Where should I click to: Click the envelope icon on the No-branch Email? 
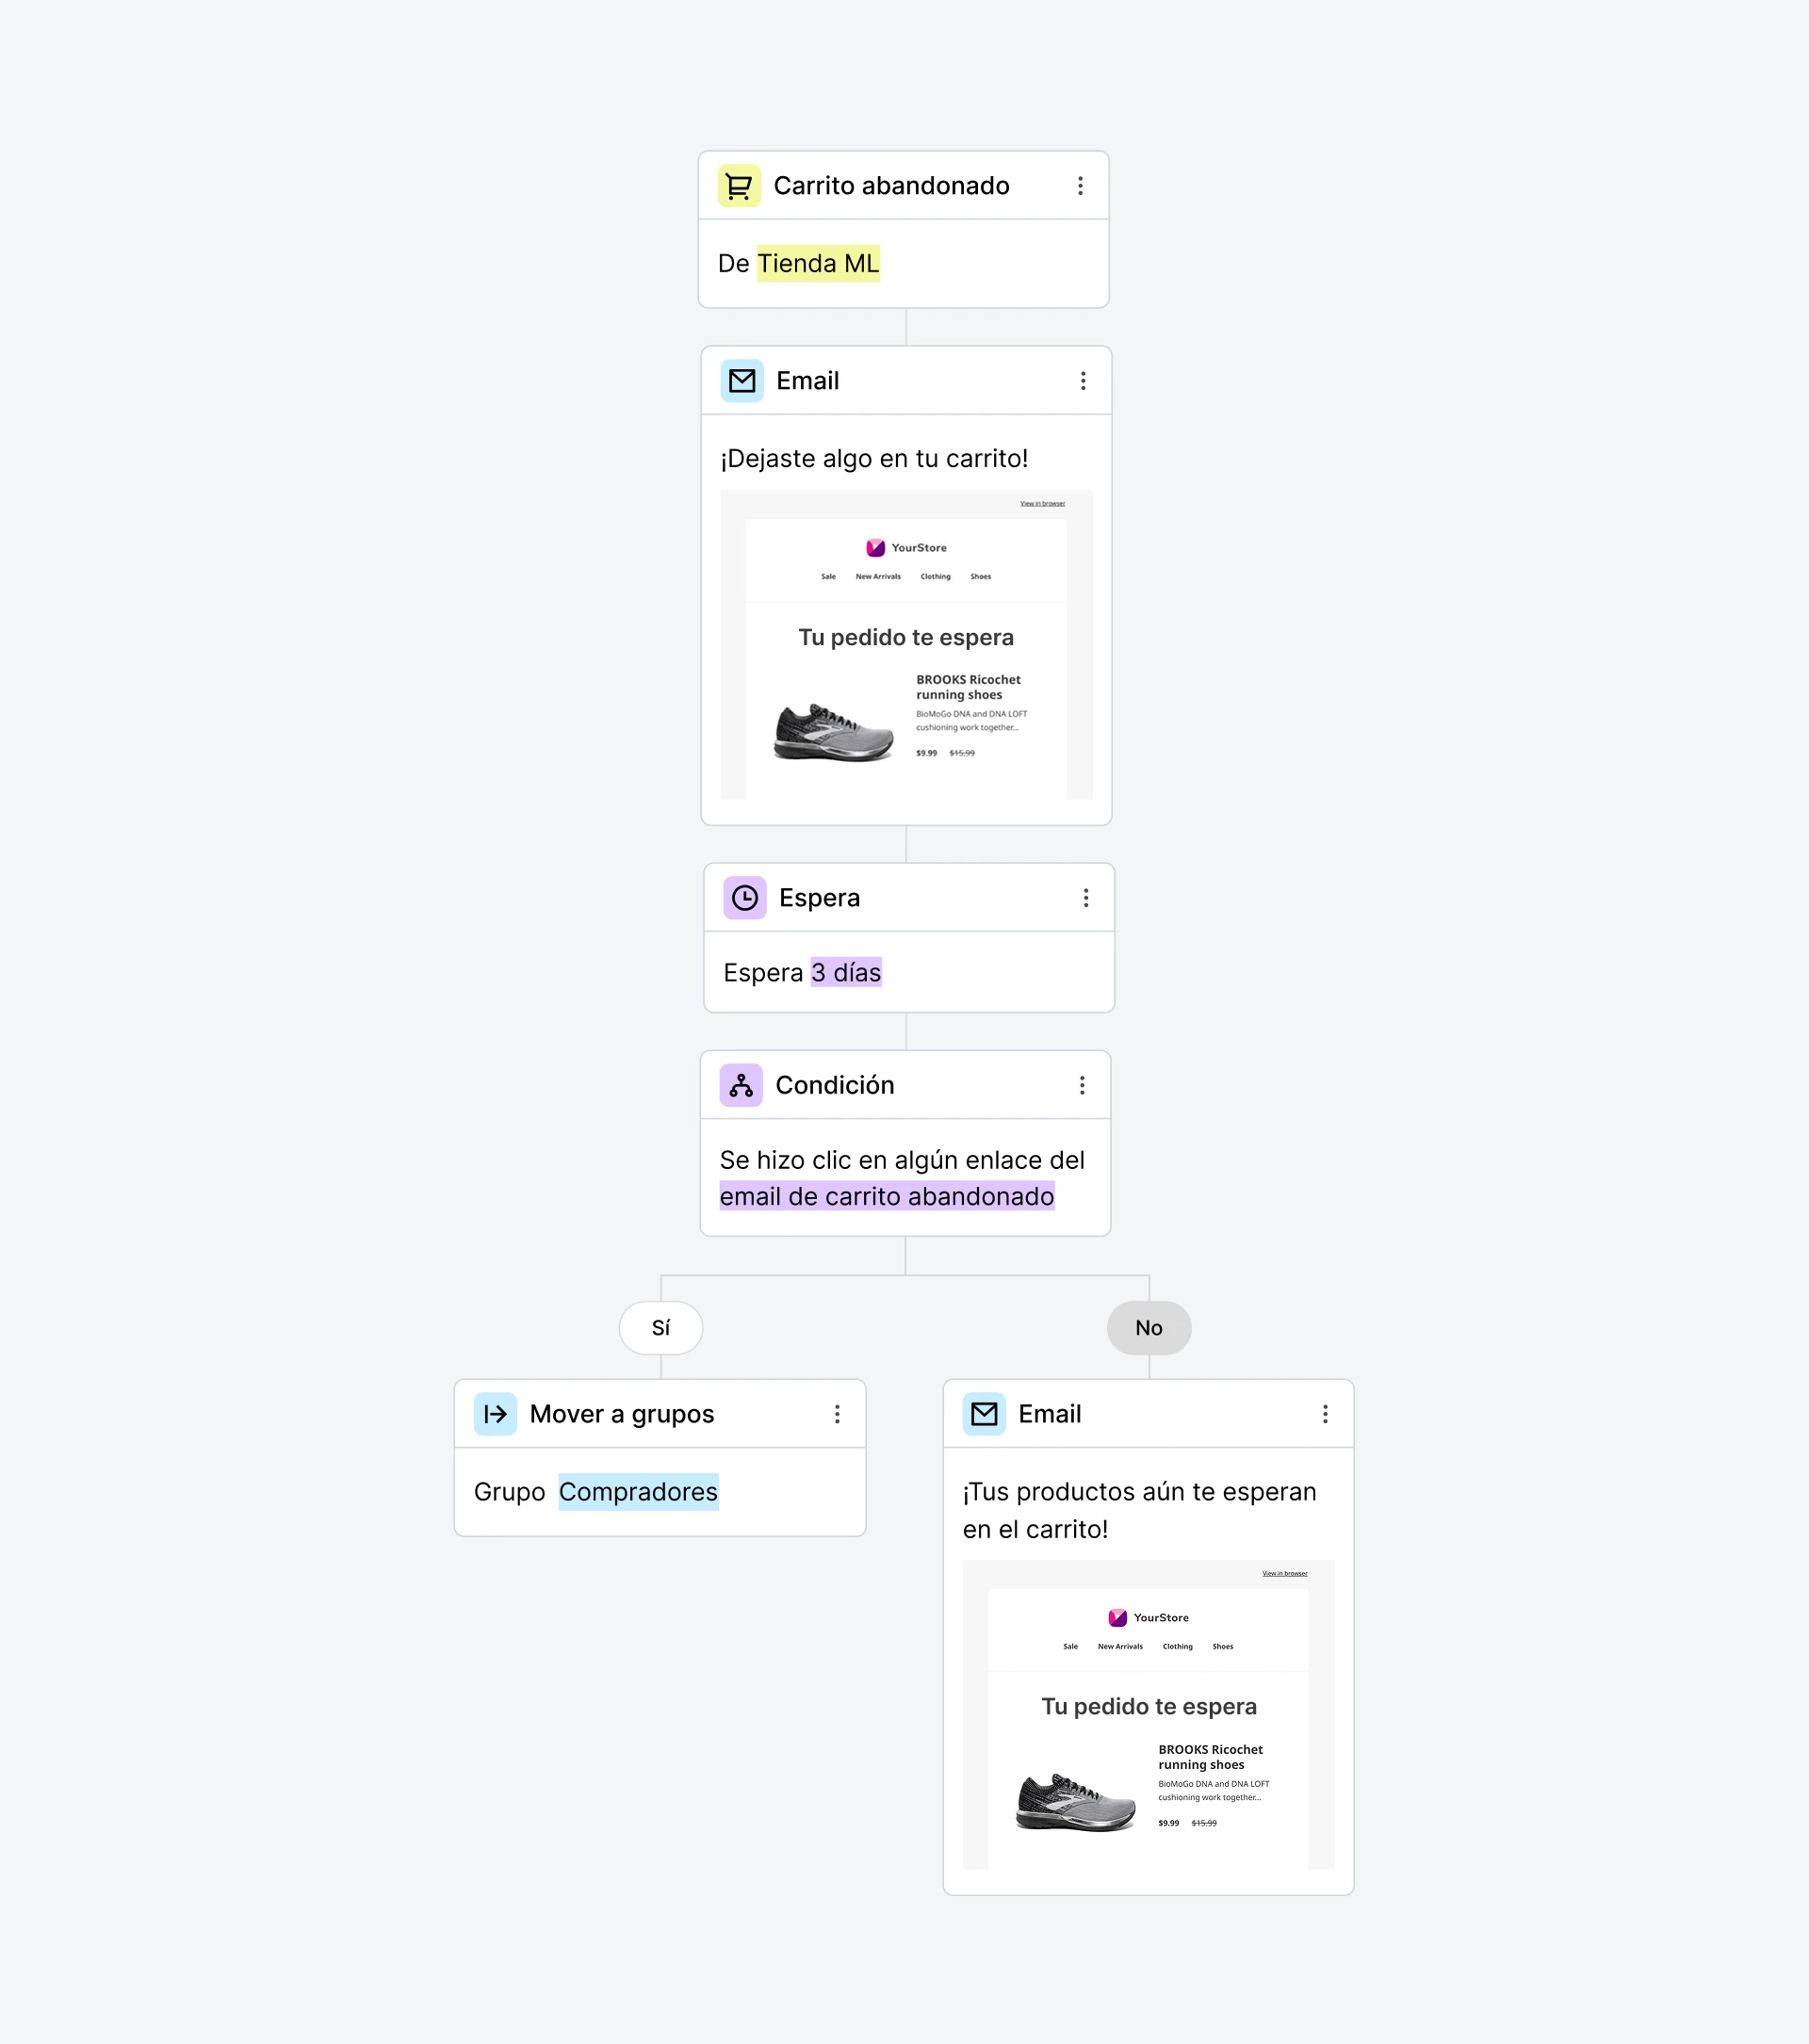coord(984,1414)
